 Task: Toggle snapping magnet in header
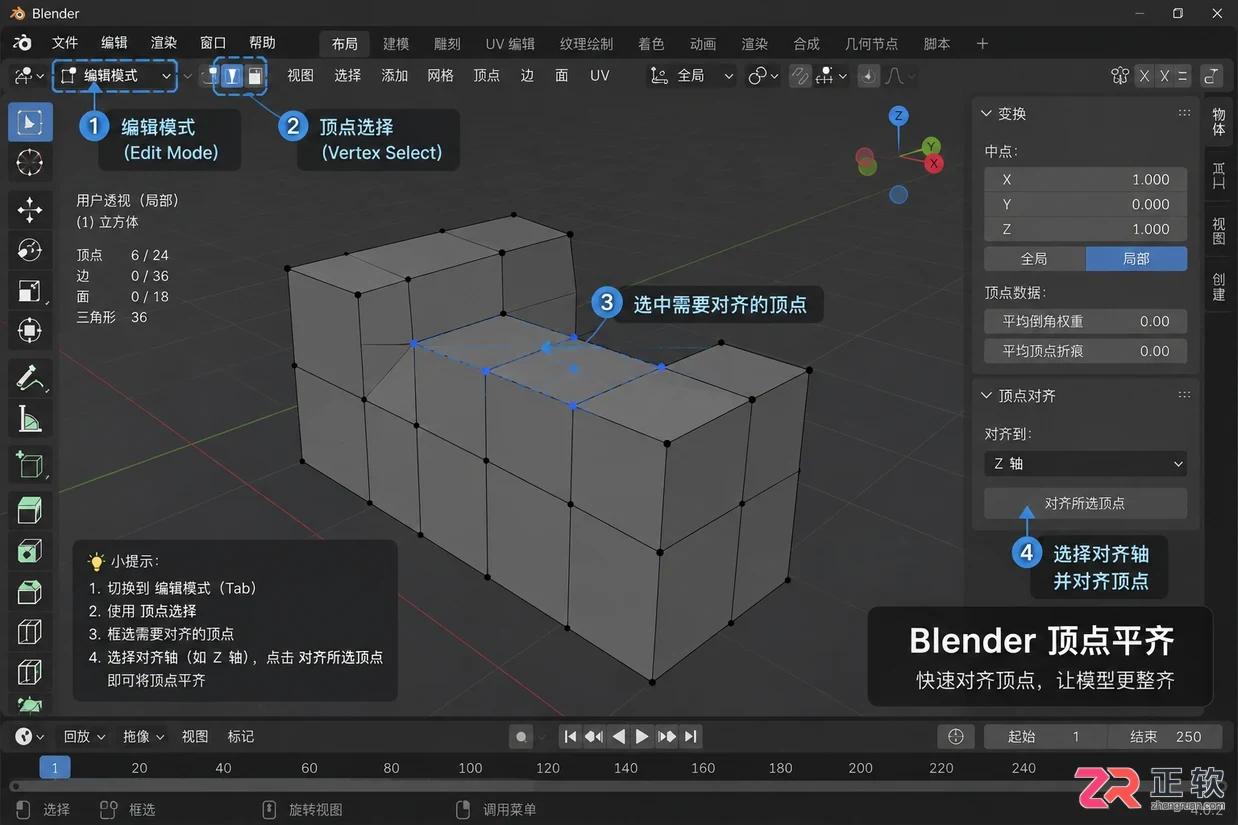[x=800, y=76]
